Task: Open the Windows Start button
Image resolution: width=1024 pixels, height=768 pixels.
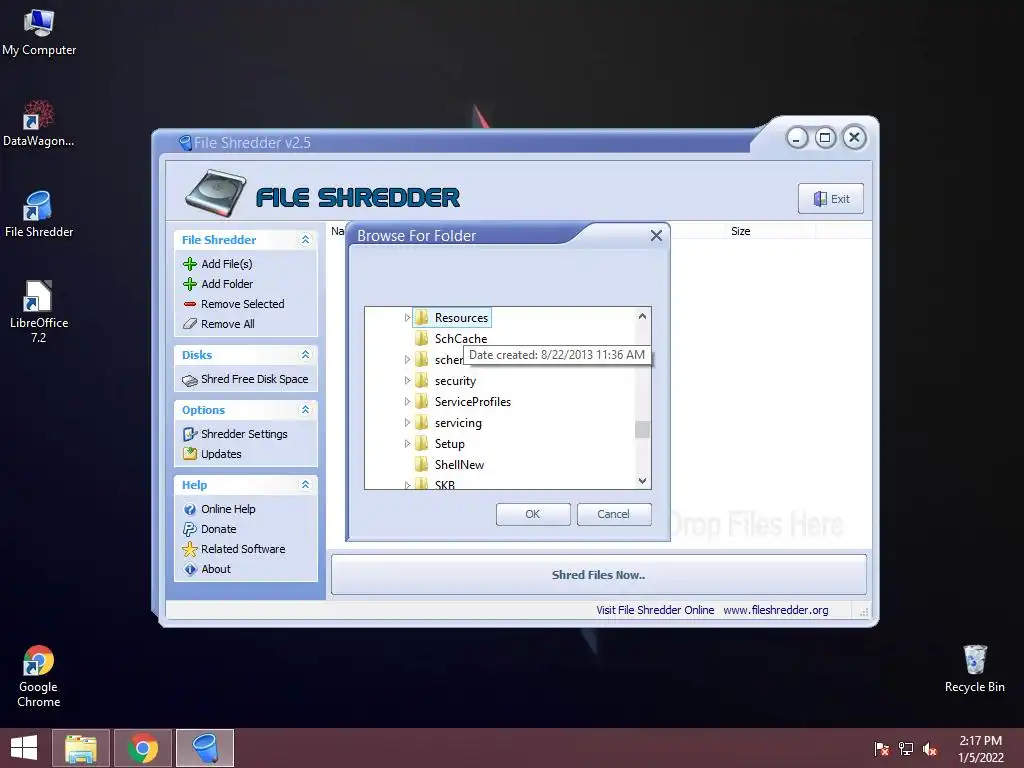Action: 24,748
